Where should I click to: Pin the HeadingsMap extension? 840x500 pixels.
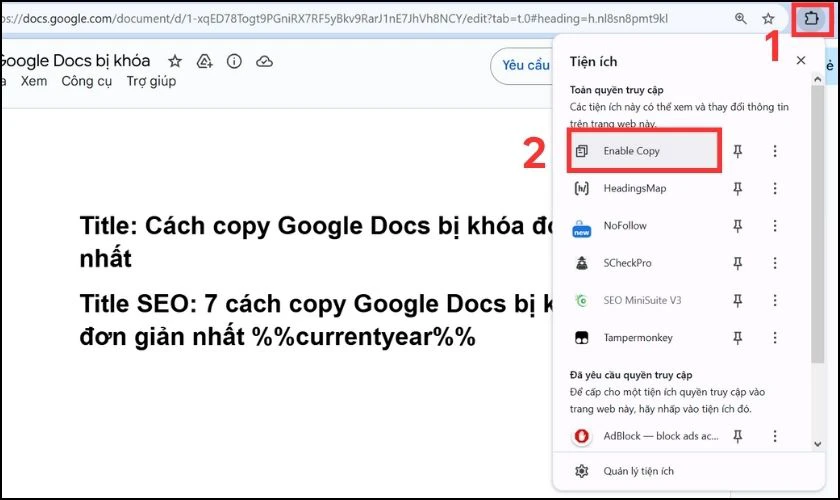tap(738, 189)
